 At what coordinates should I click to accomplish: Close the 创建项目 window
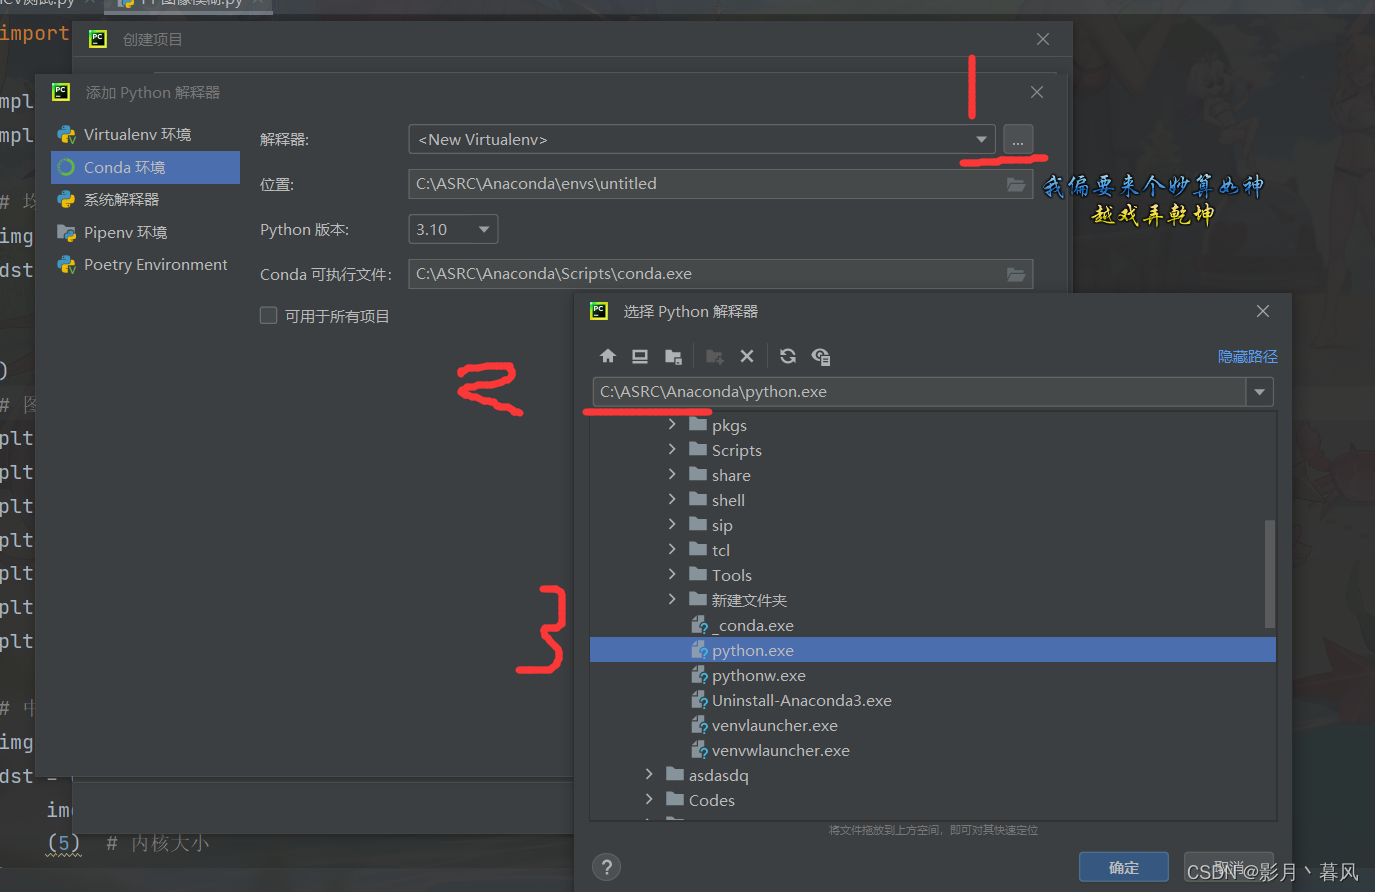[1043, 39]
